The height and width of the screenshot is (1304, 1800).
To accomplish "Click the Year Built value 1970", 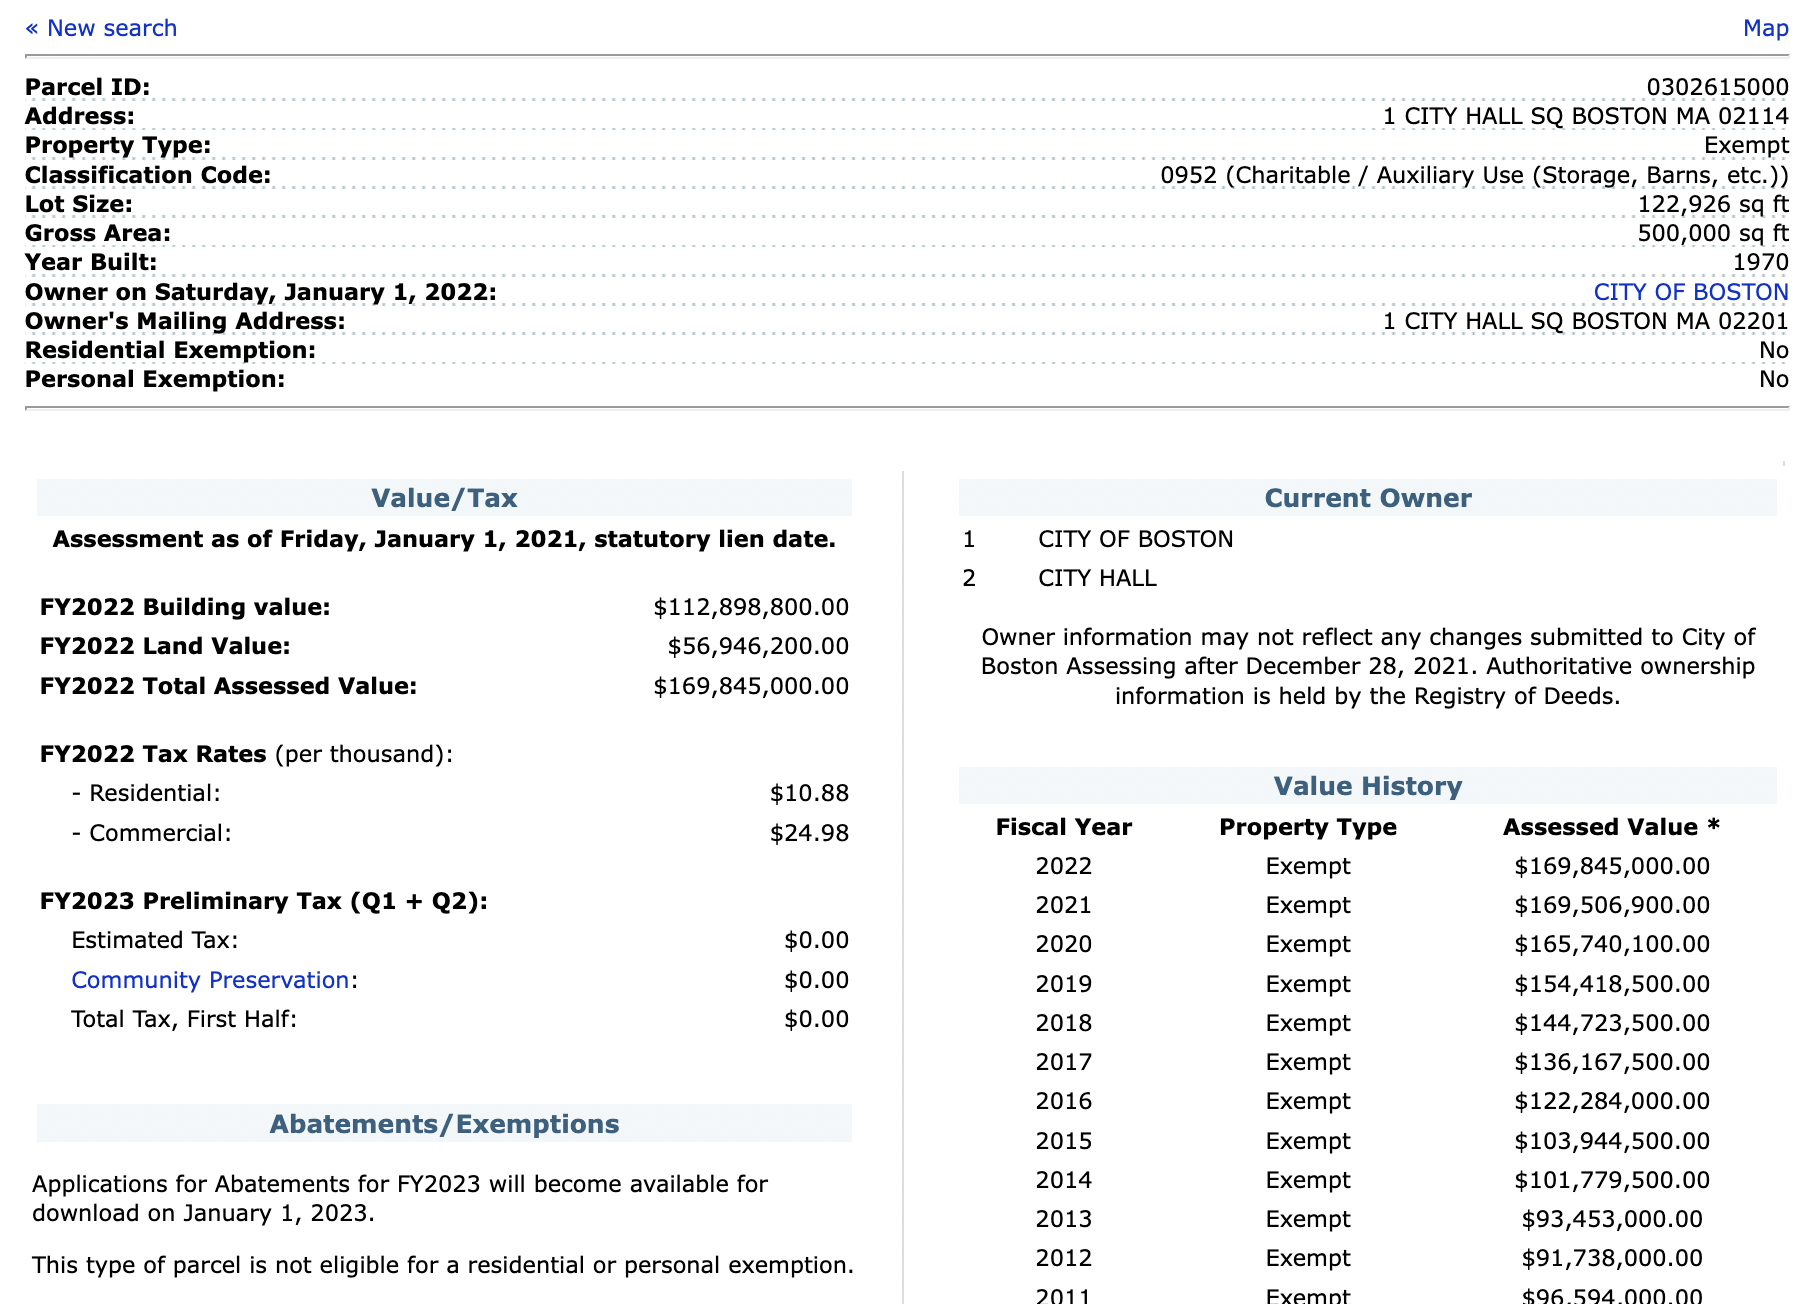I will click(1760, 262).
